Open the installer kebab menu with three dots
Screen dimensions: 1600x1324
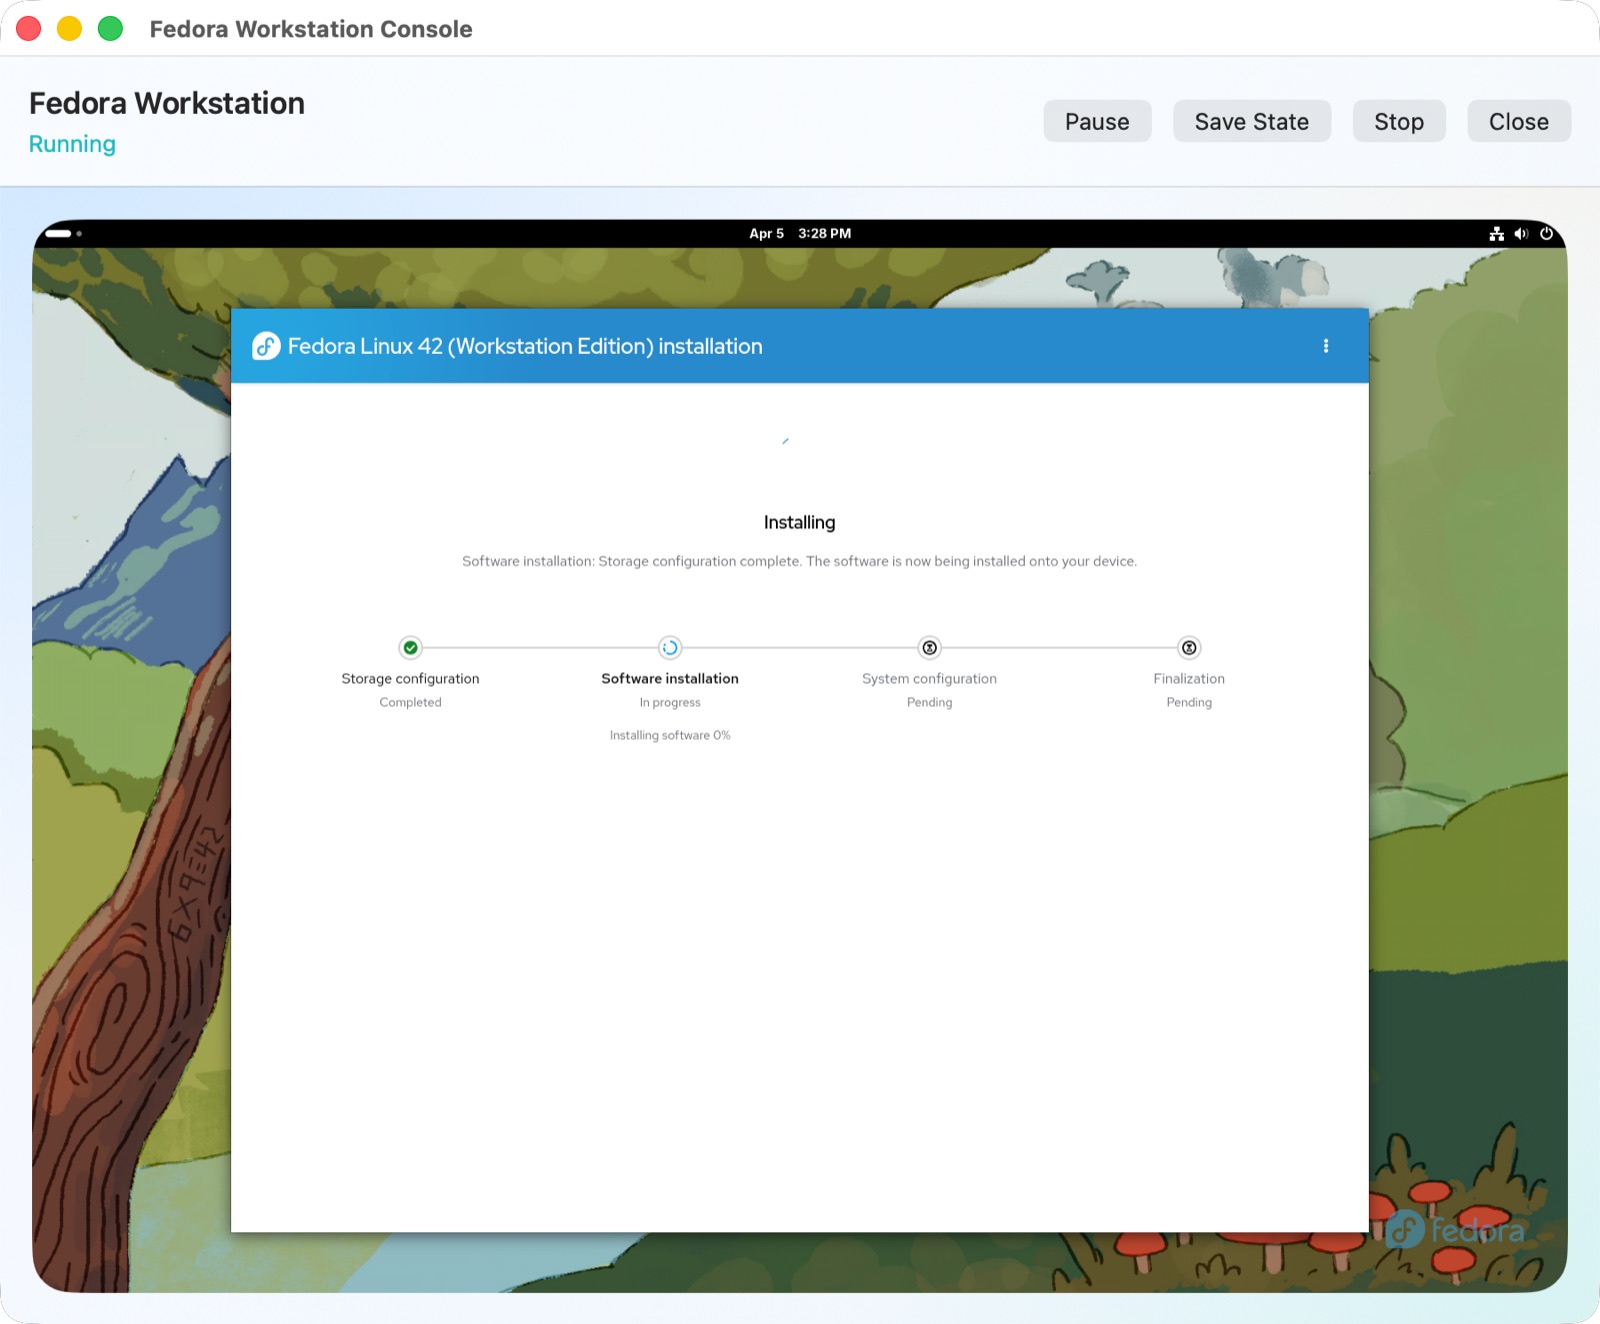(1326, 345)
